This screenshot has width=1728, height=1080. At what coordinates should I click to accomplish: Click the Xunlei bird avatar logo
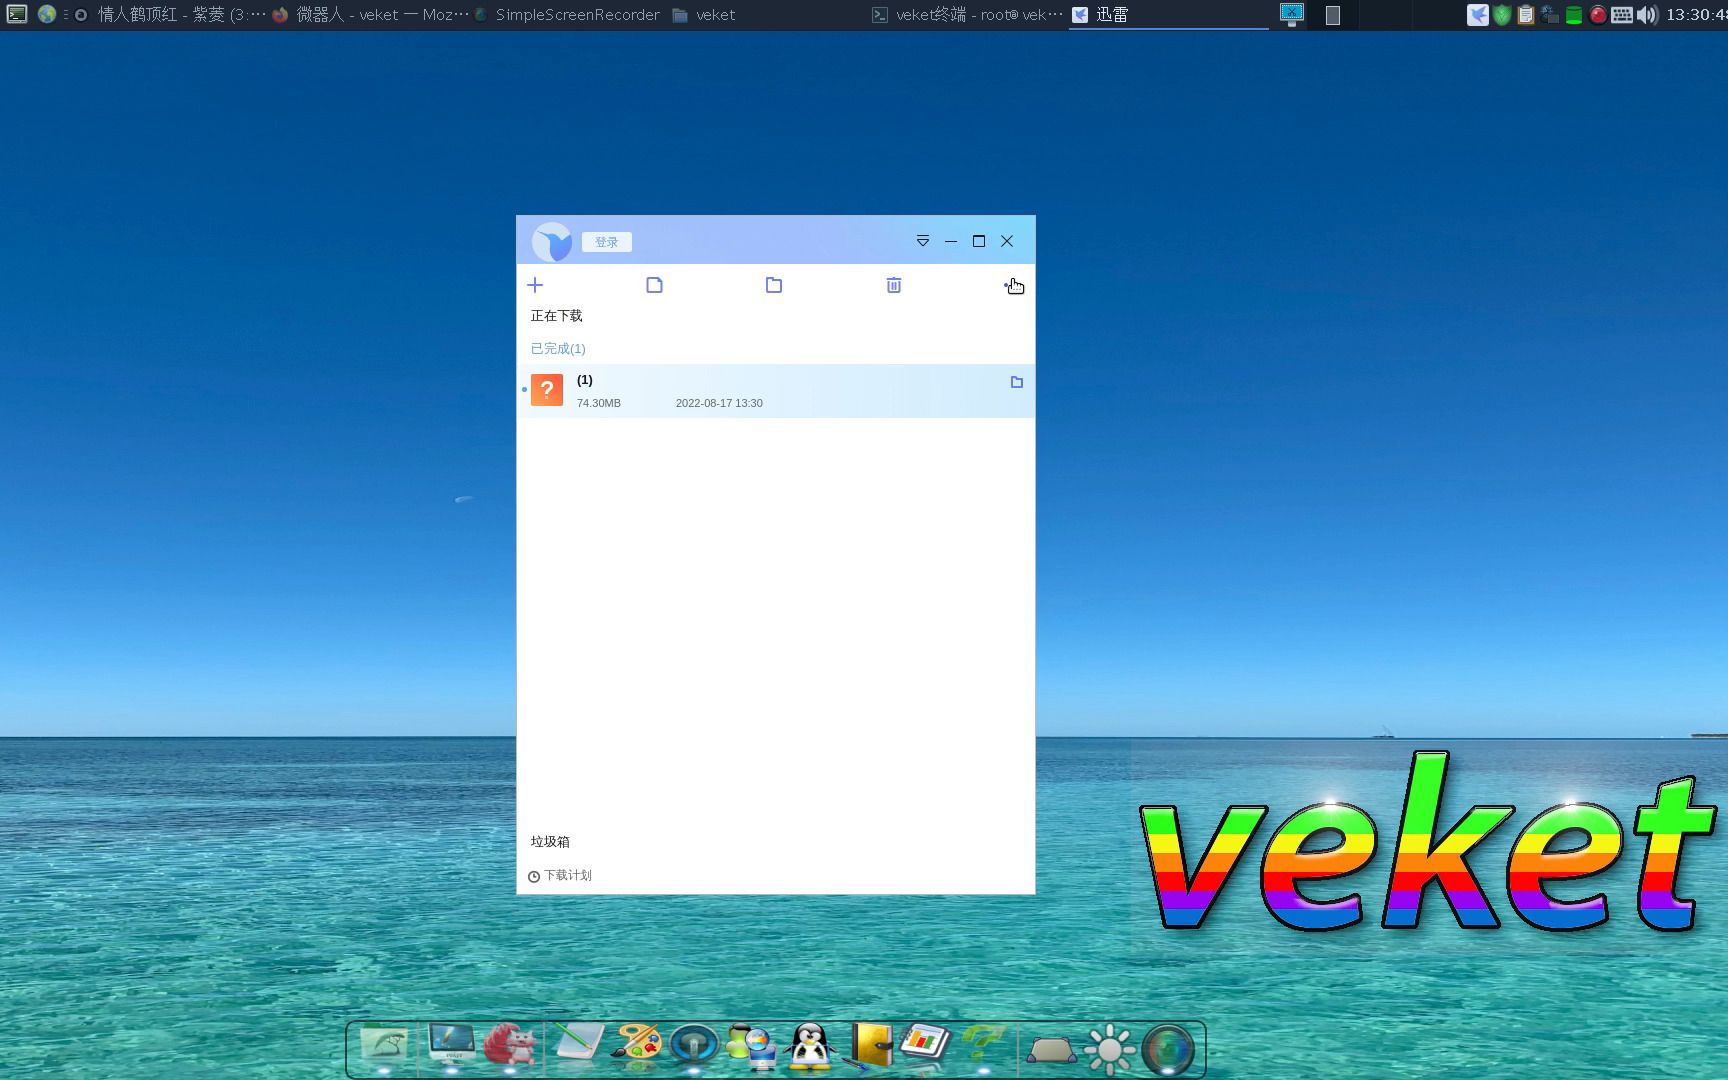click(551, 242)
